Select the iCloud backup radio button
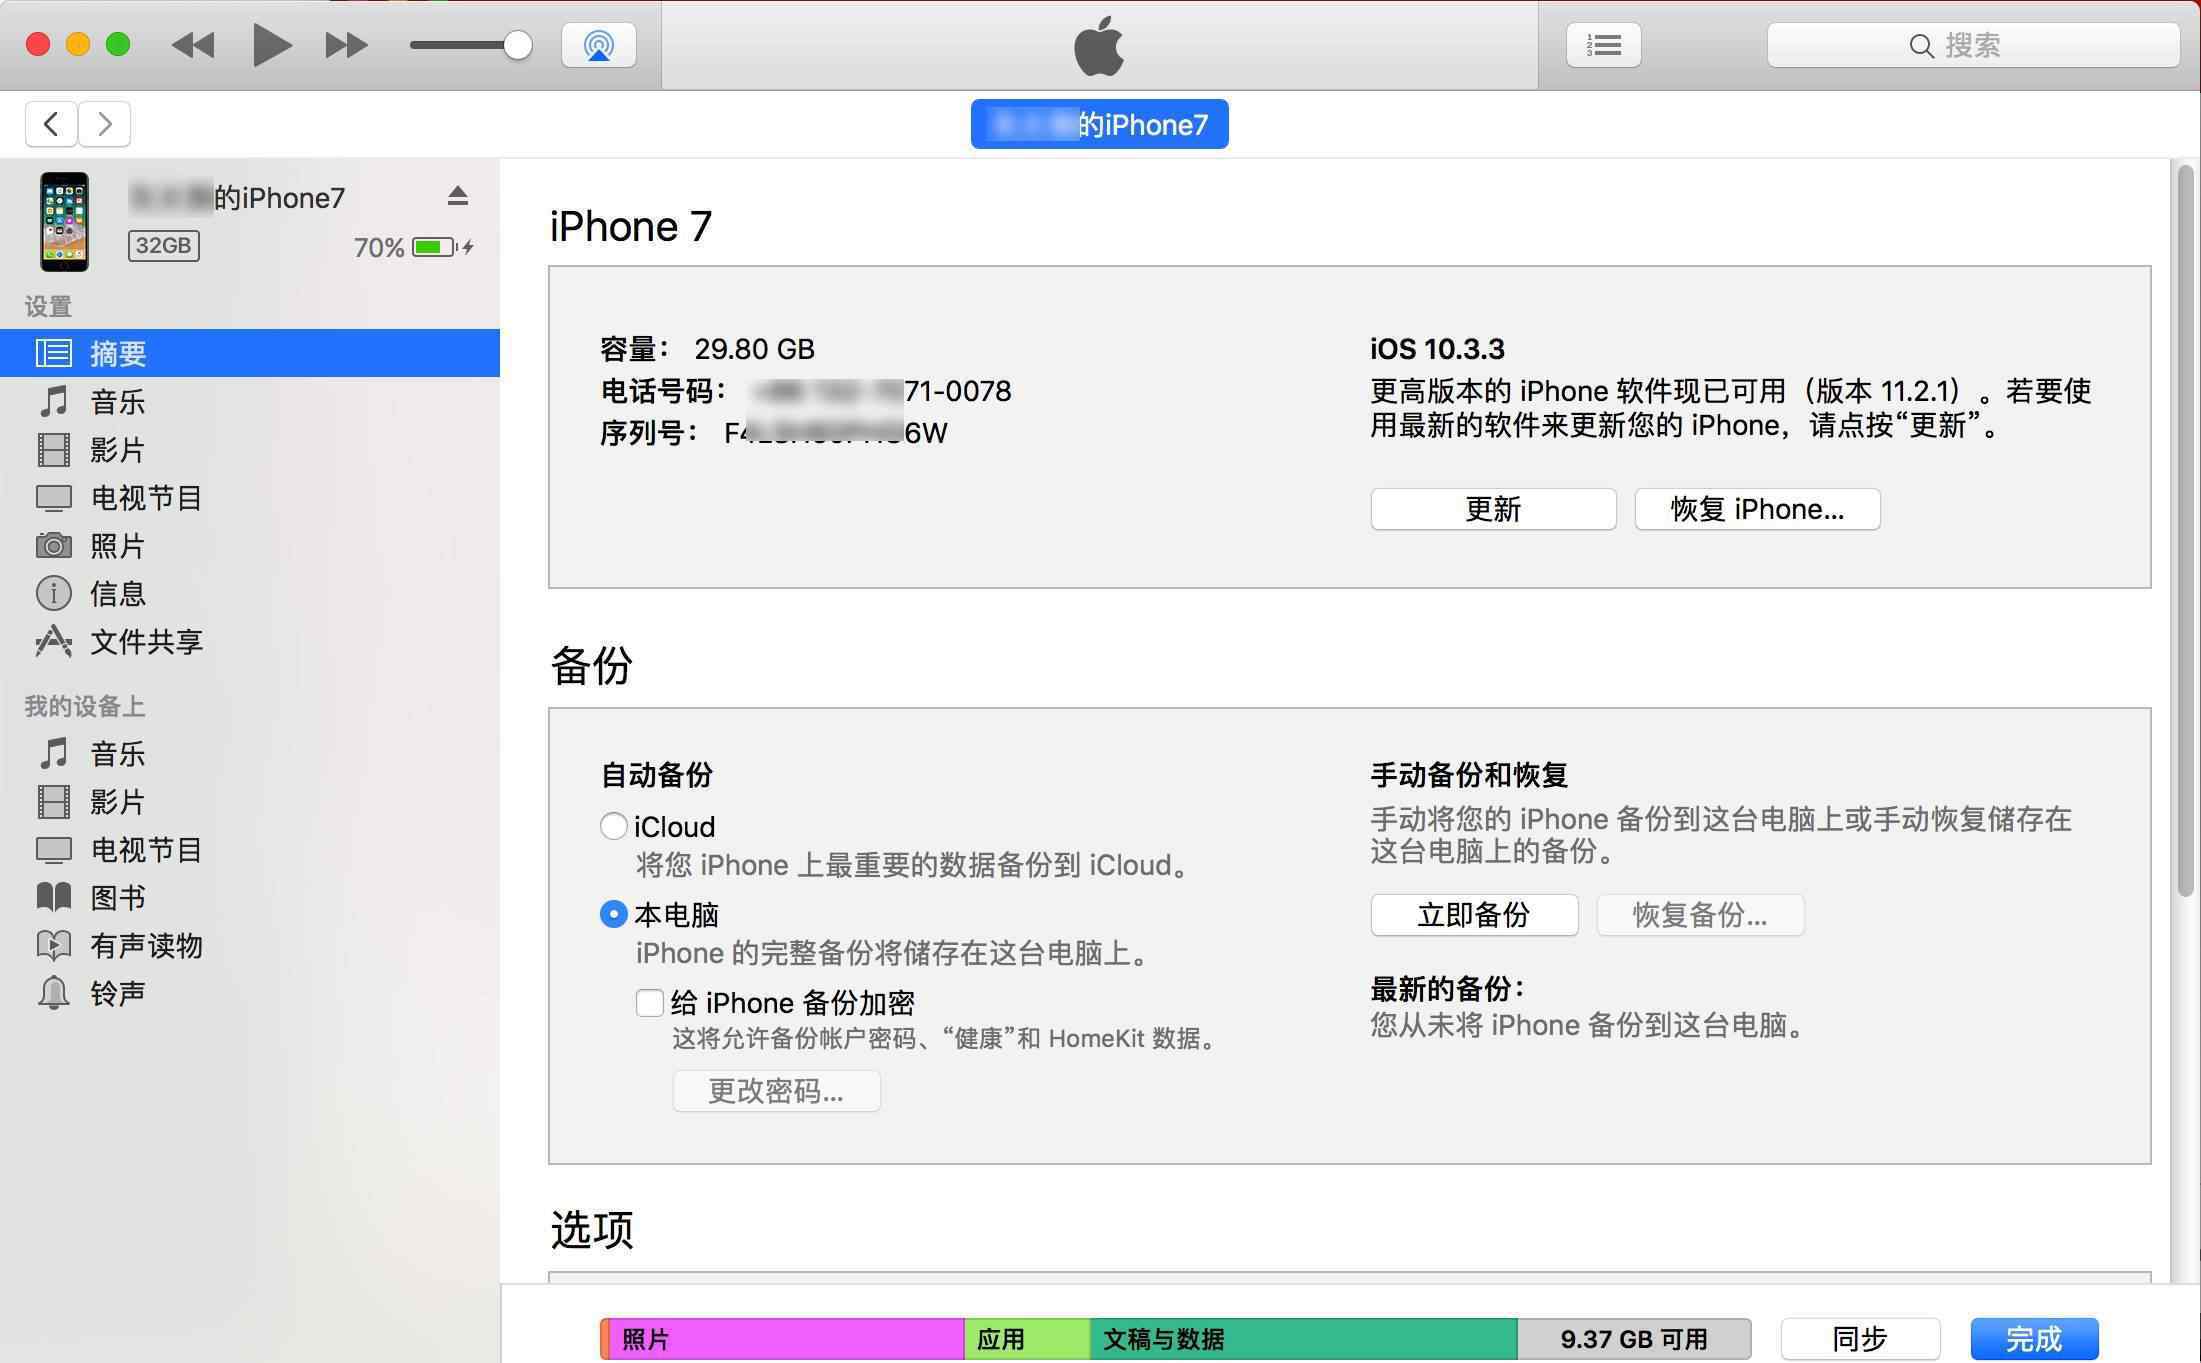Viewport: 2201px width, 1363px height. click(613, 826)
